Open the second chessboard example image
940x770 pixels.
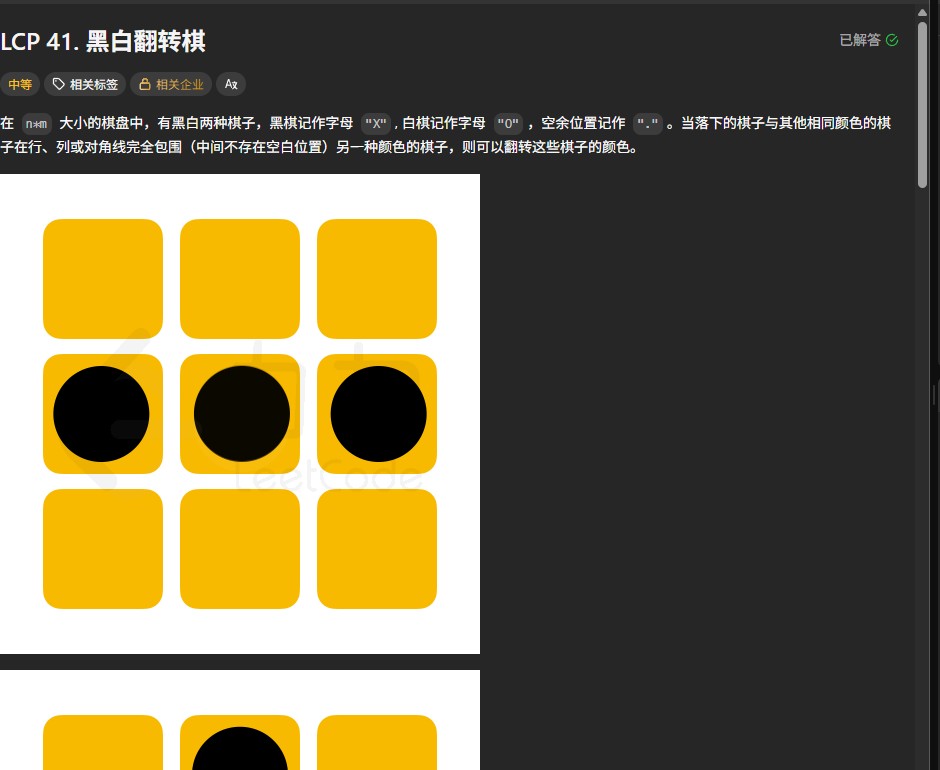240,720
